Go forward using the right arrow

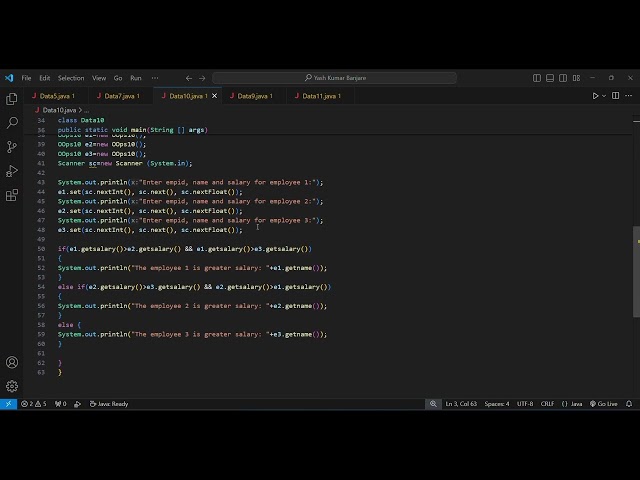[x=202, y=78]
